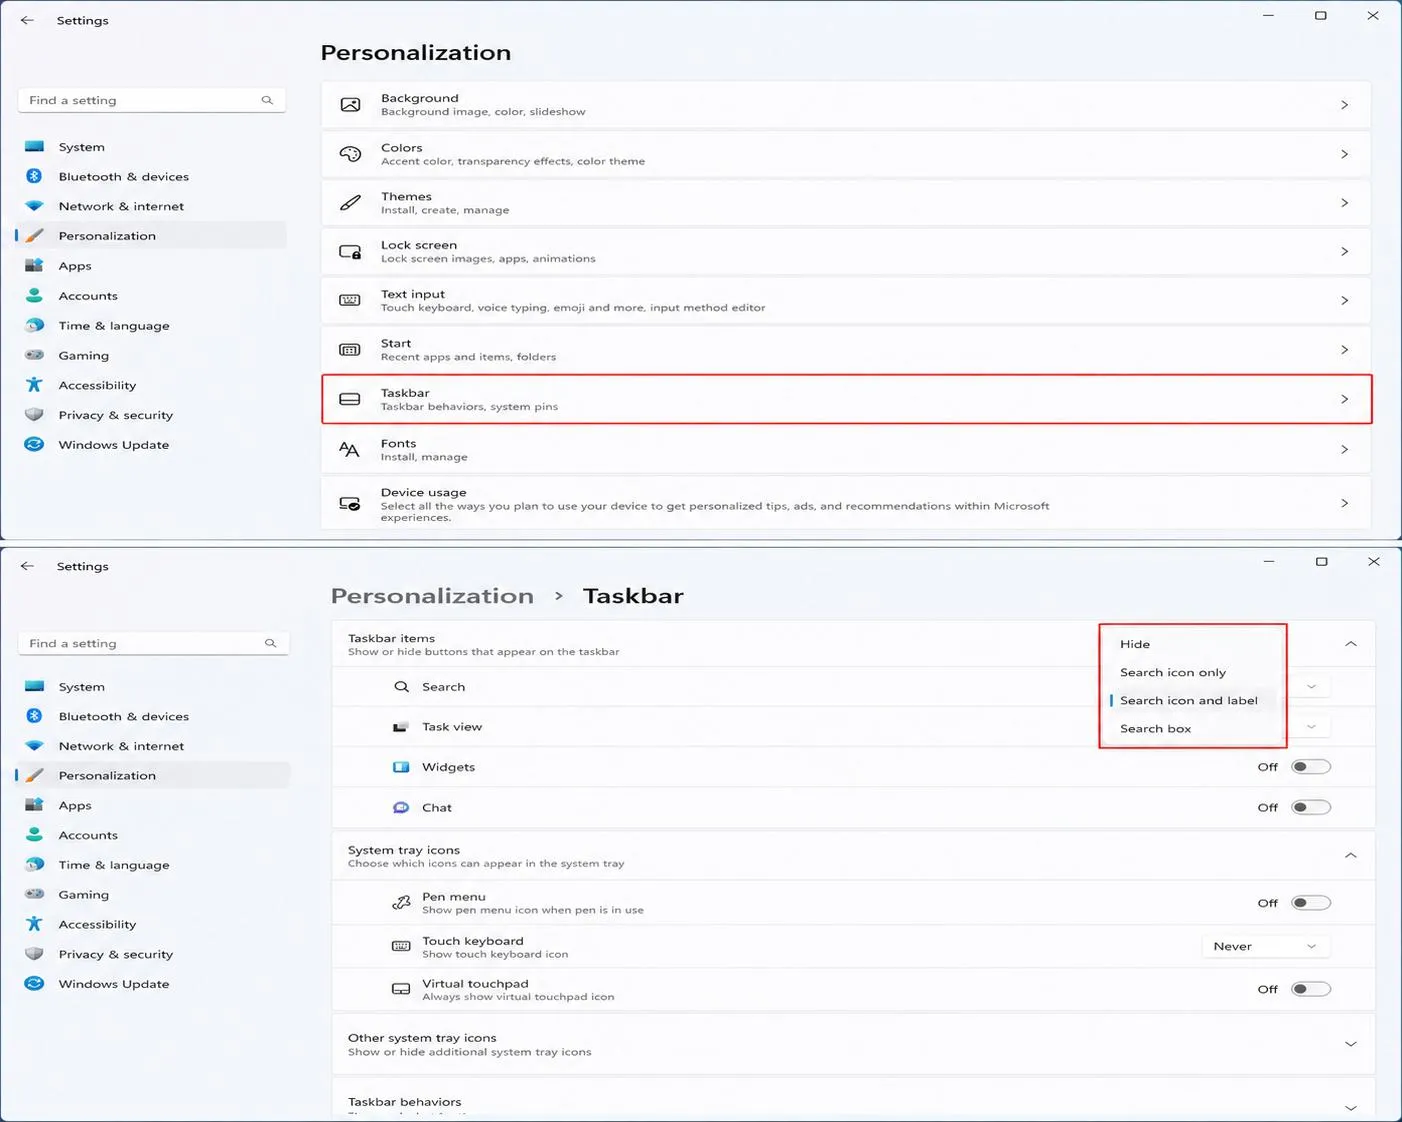Screen dimensions: 1402x1122
Task: Click the Privacy shield icon in upper window sidebar
Action: point(34,414)
